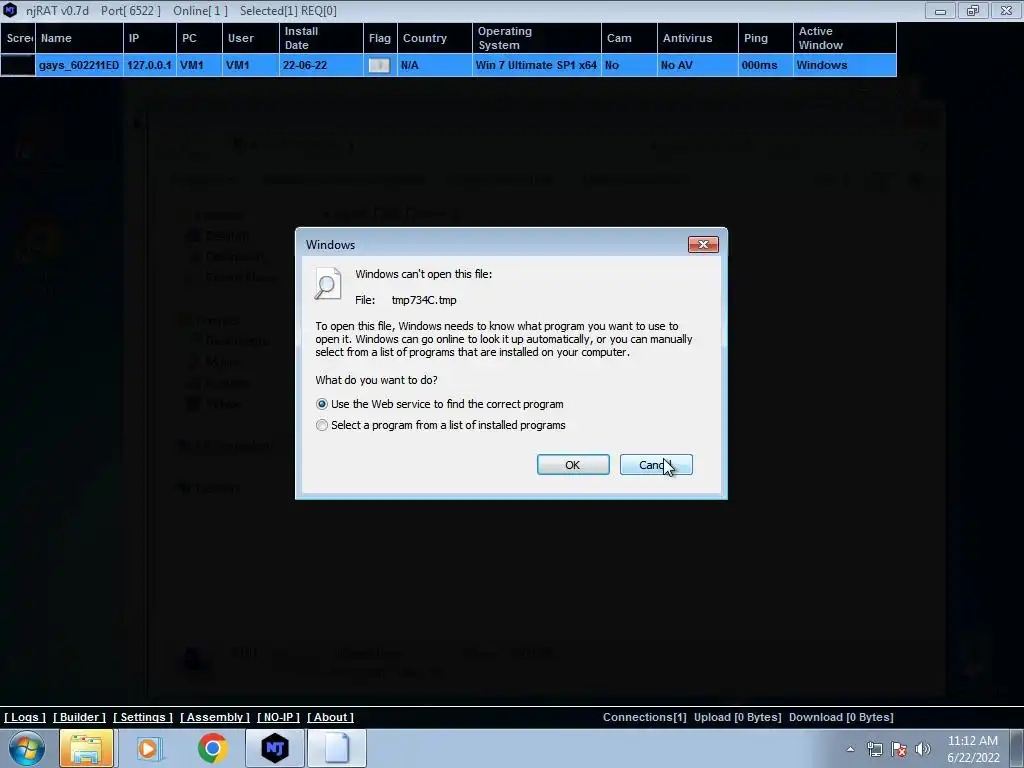Sort by Operating System column

click(x=536, y=38)
